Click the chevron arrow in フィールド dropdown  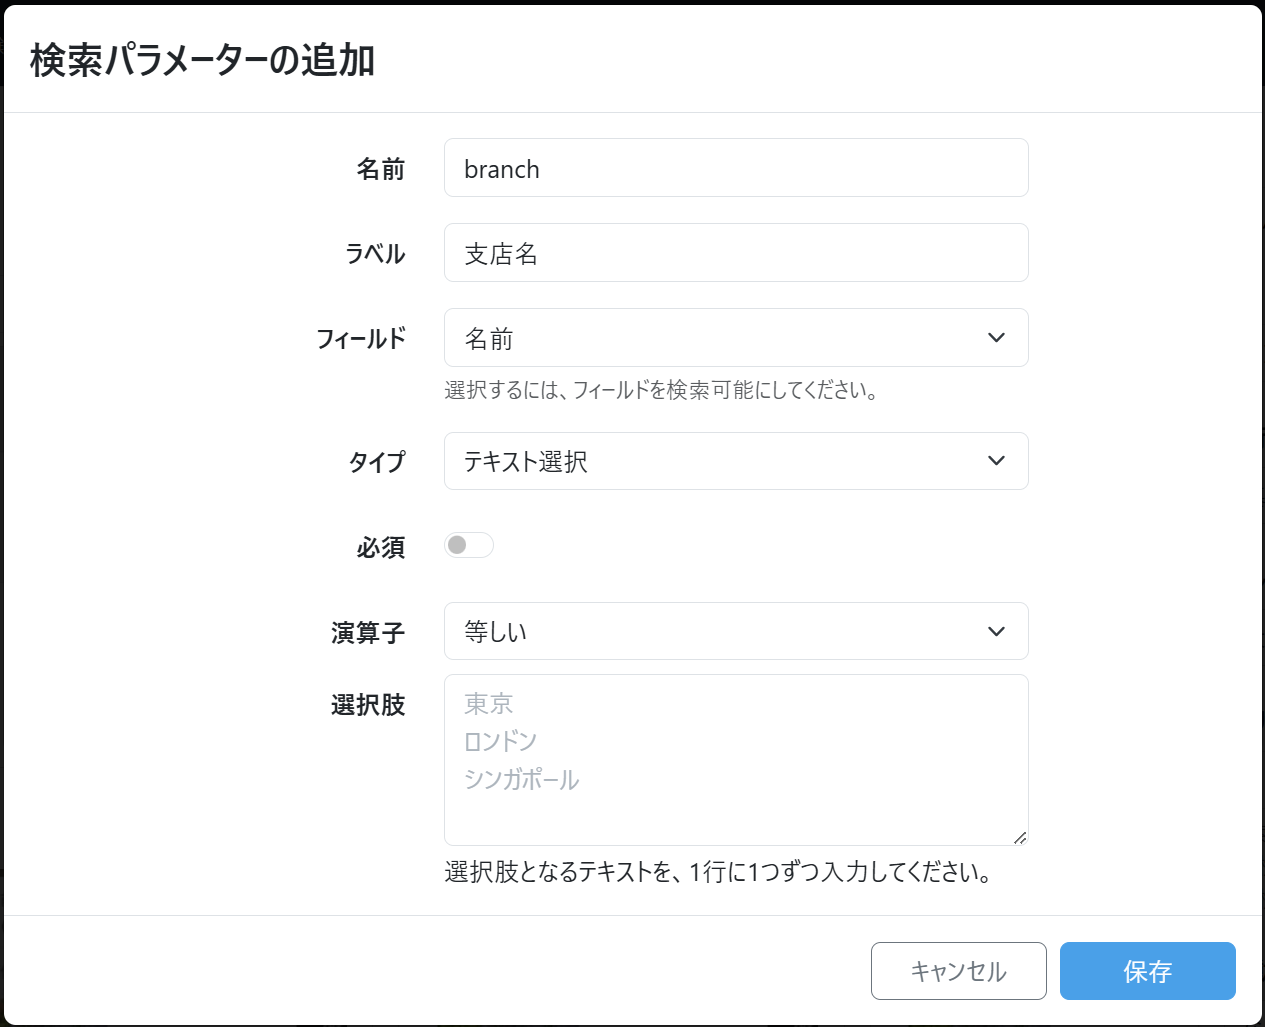point(996,338)
